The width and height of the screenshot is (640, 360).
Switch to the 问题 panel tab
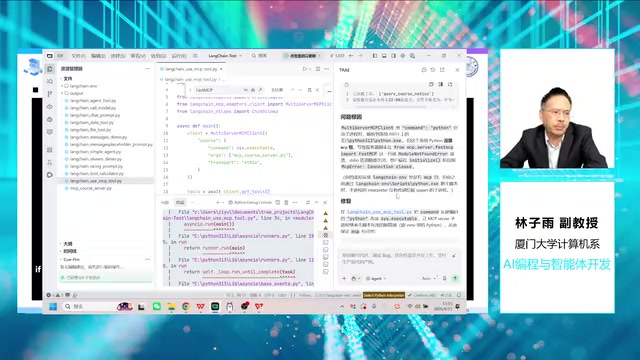click(165, 202)
